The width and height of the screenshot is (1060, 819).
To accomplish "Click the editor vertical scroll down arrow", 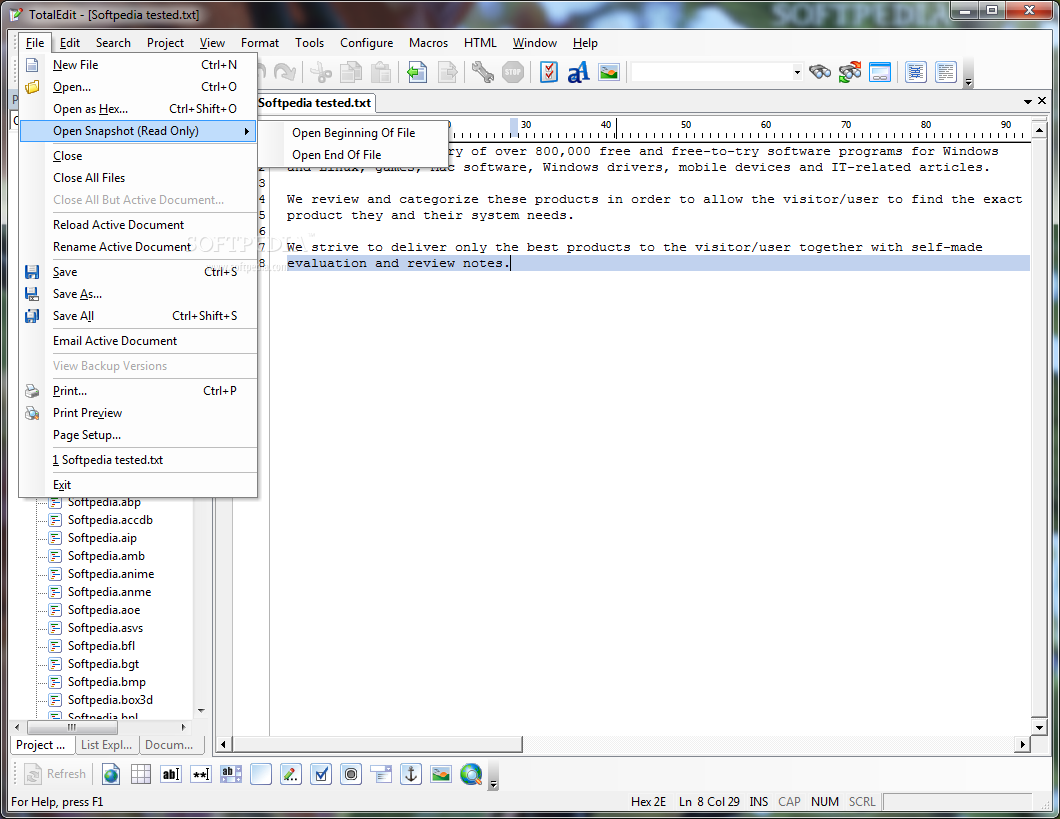I will coord(1039,728).
